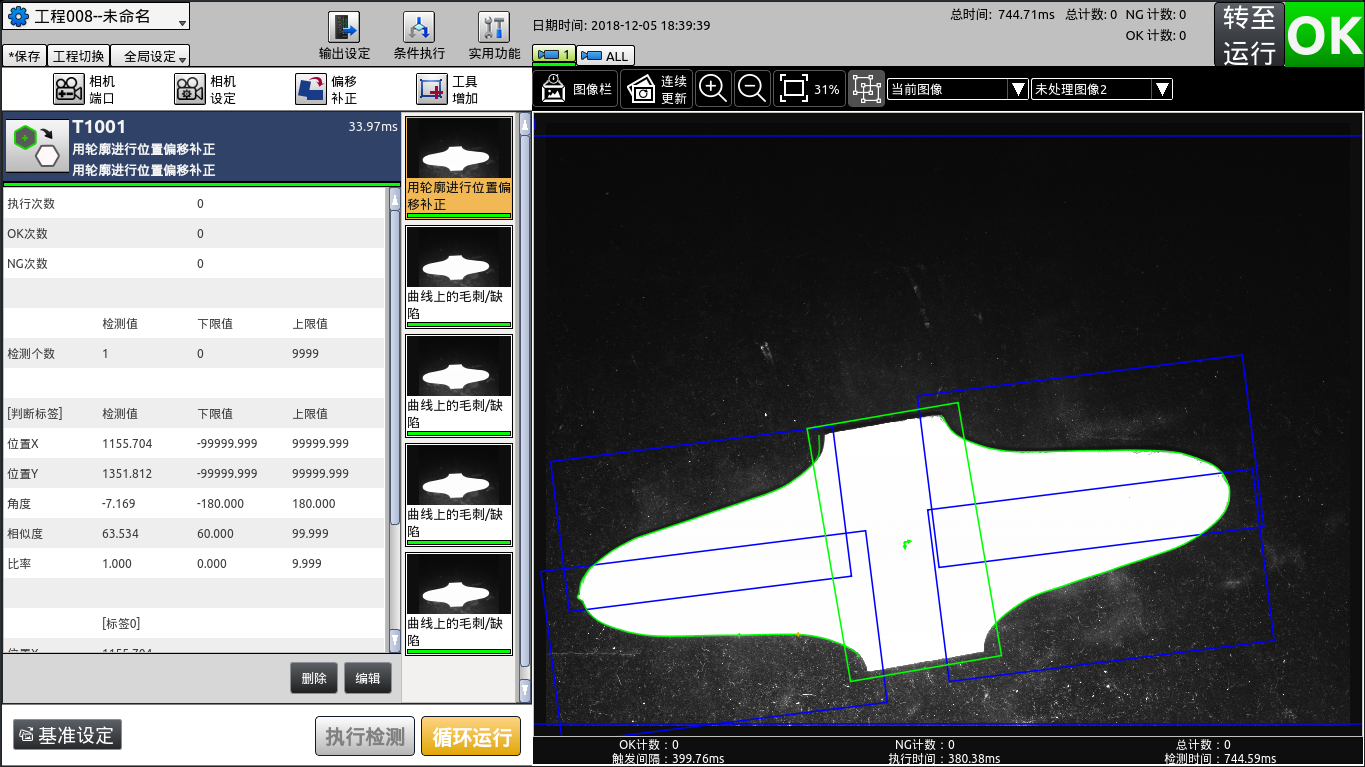Image resolution: width=1365 pixels, height=767 pixels.
Task: Click the 日期时间 date time readout
Action: [621, 25]
